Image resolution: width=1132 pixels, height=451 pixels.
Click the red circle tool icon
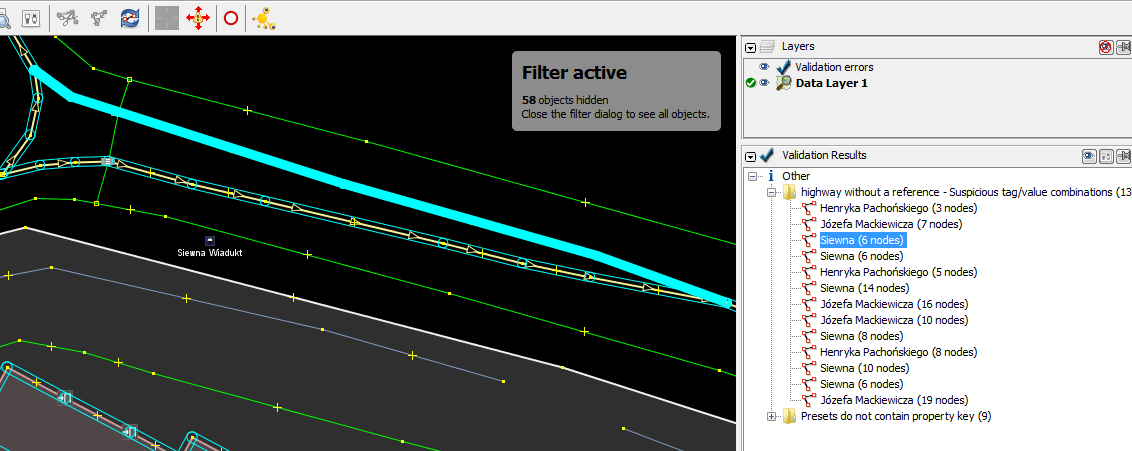point(231,18)
